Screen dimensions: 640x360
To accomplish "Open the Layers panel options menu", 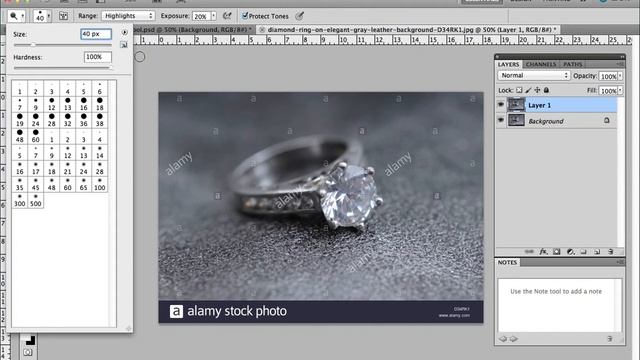I will click(620, 64).
